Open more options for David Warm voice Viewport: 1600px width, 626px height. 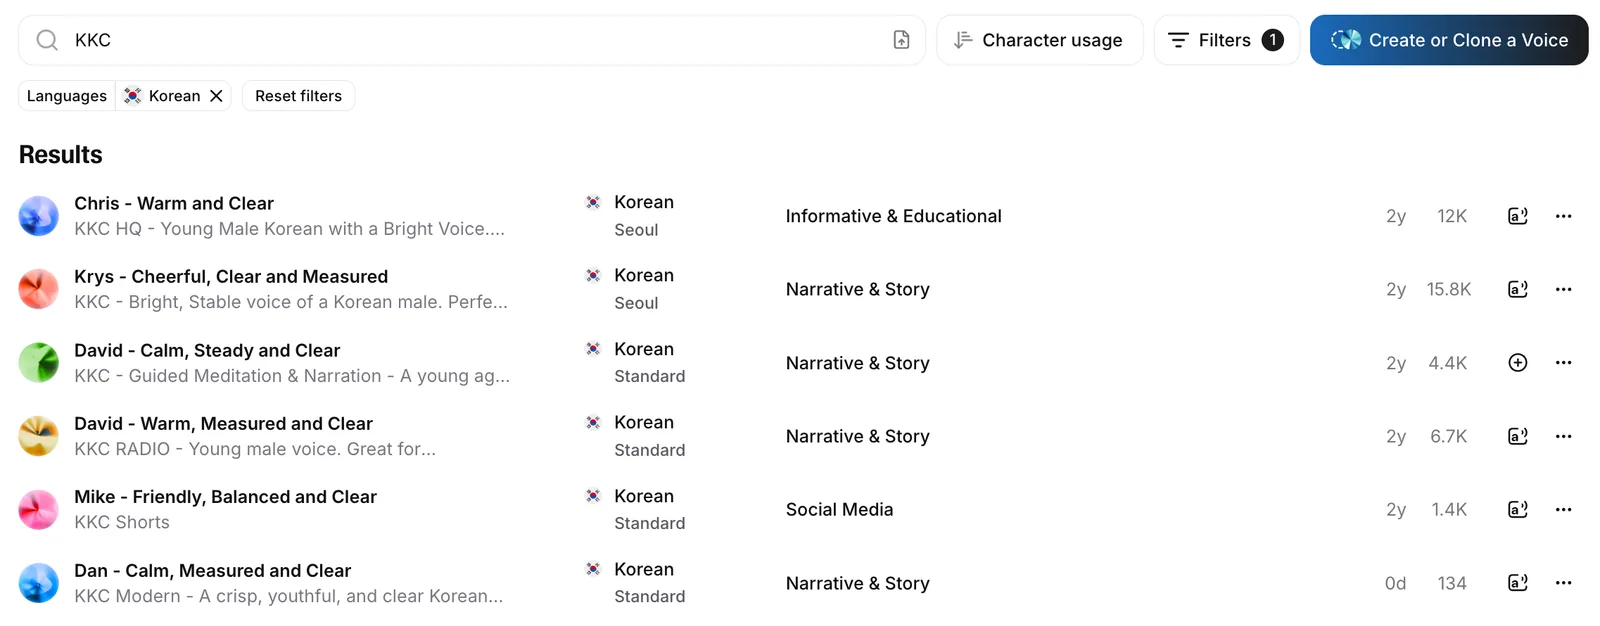click(1563, 436)
